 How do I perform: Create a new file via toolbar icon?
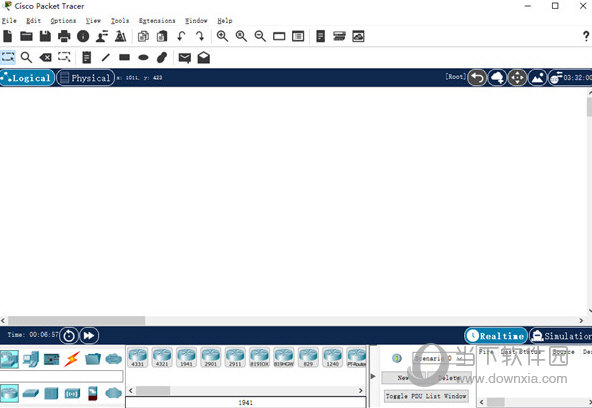8,36
